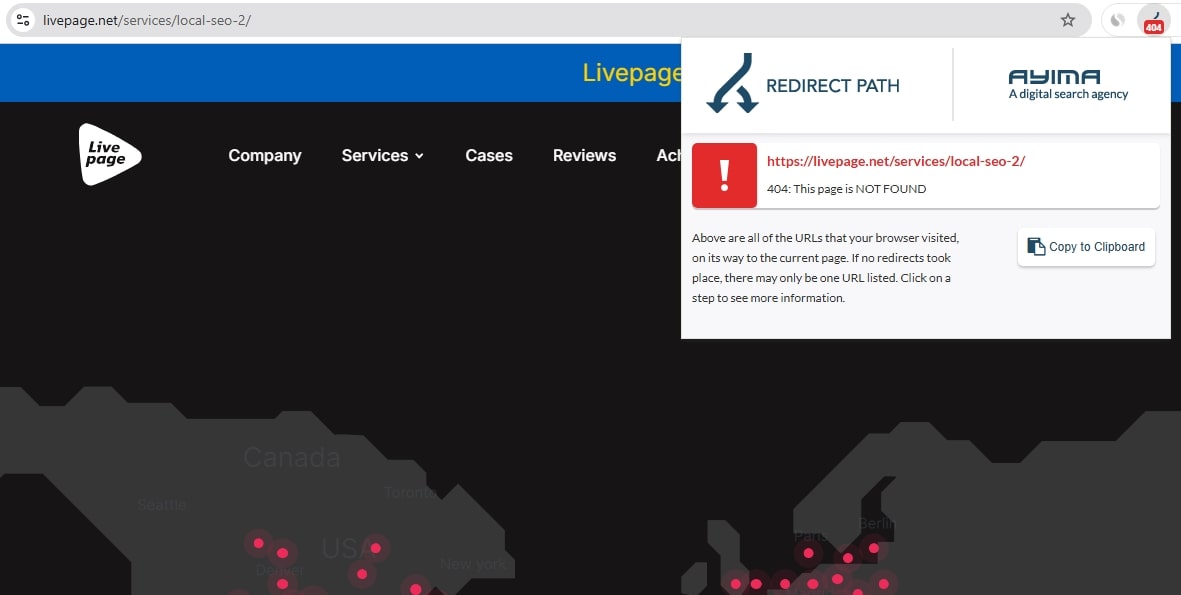This screenshot has height=595, width=1181.
Task: Click the yellow Livepage banner text
Action: click(x=631, y=73)
